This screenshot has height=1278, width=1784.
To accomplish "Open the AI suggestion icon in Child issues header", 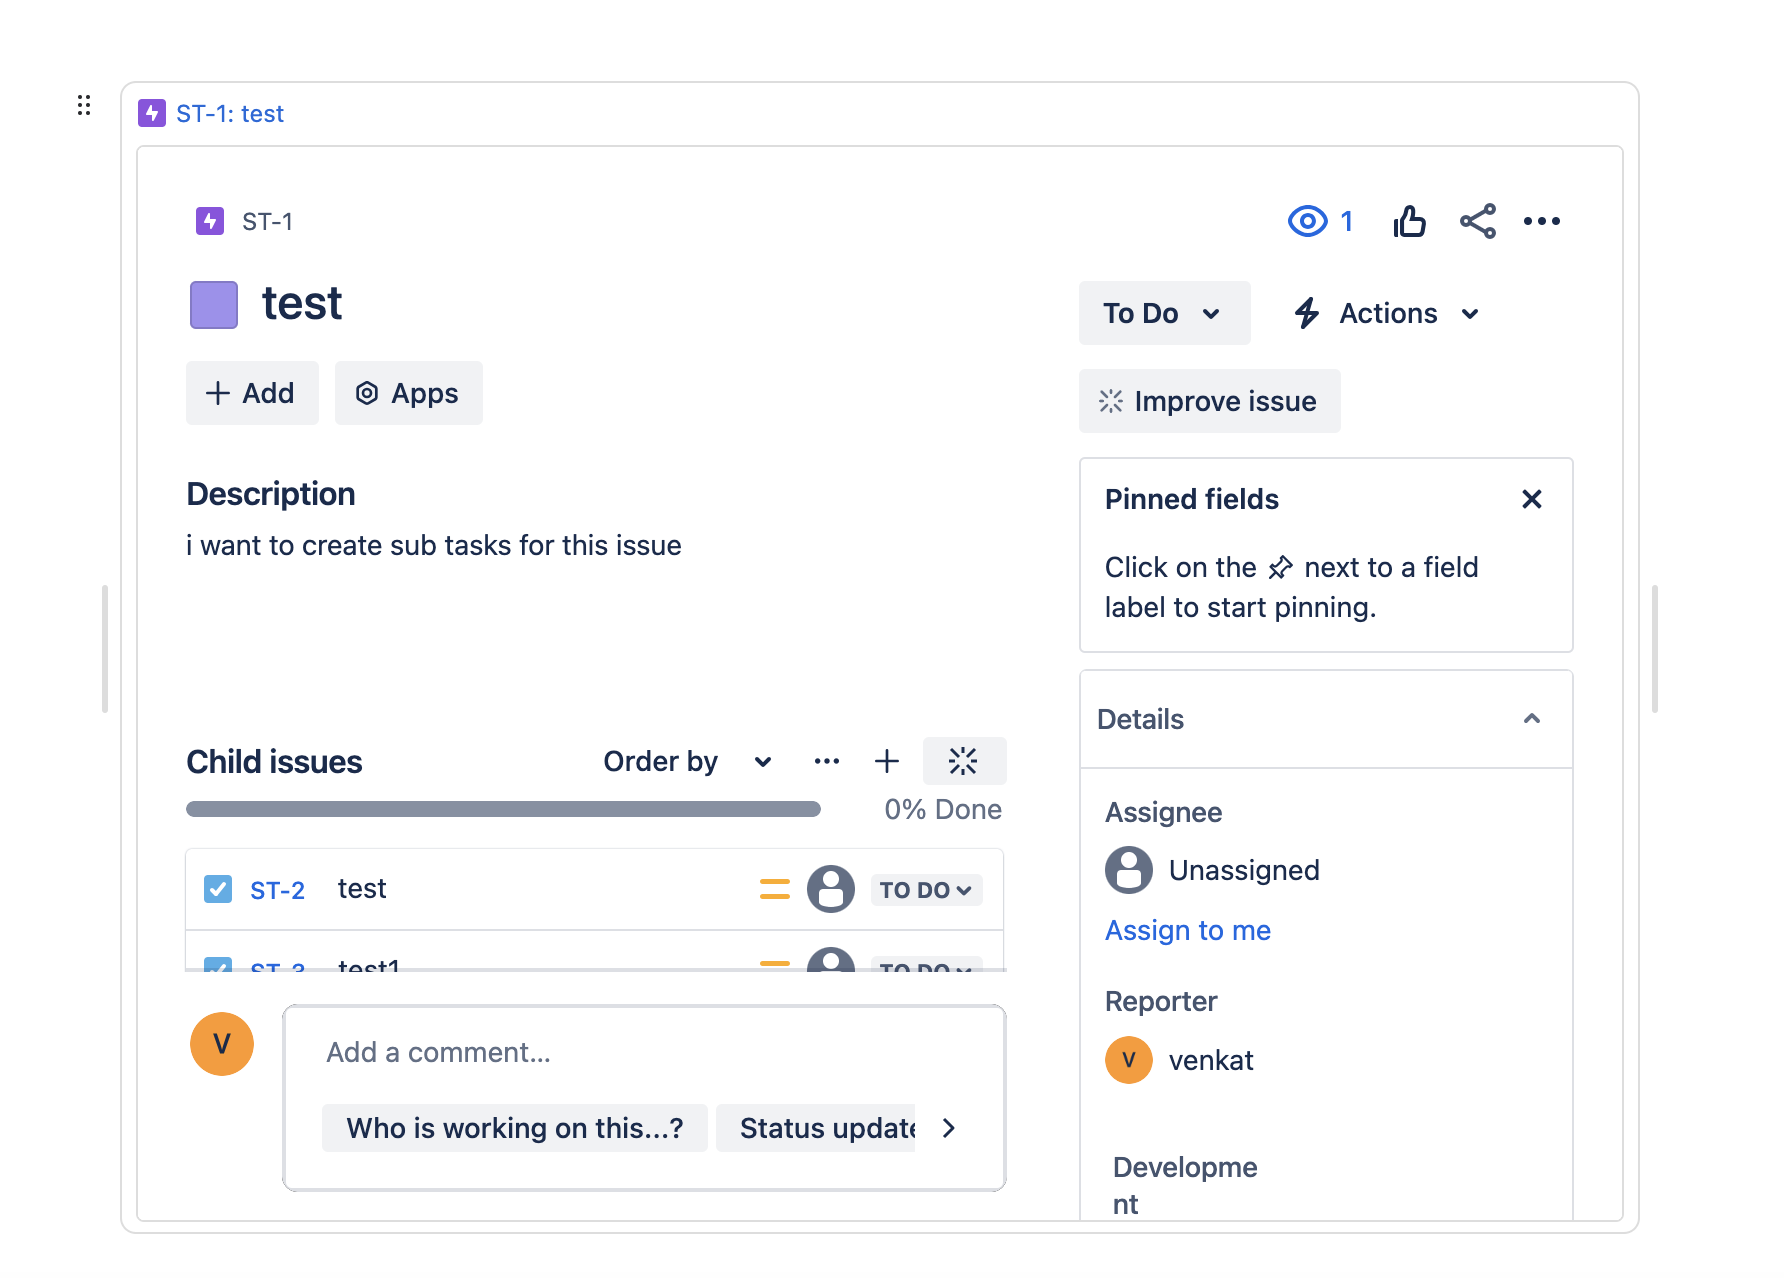I will [x=963, y=761].
